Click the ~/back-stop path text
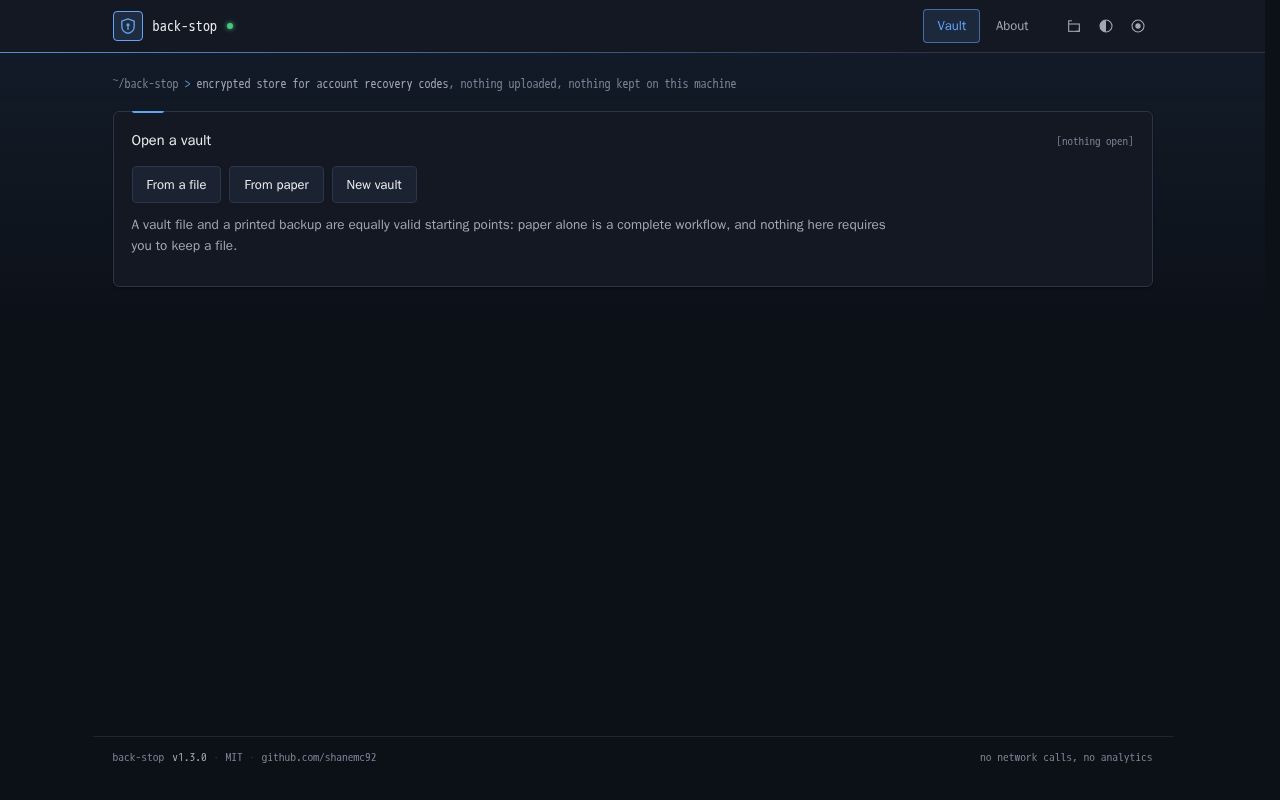This screenshot has height=800, width=1280. (x=146, y=84)
